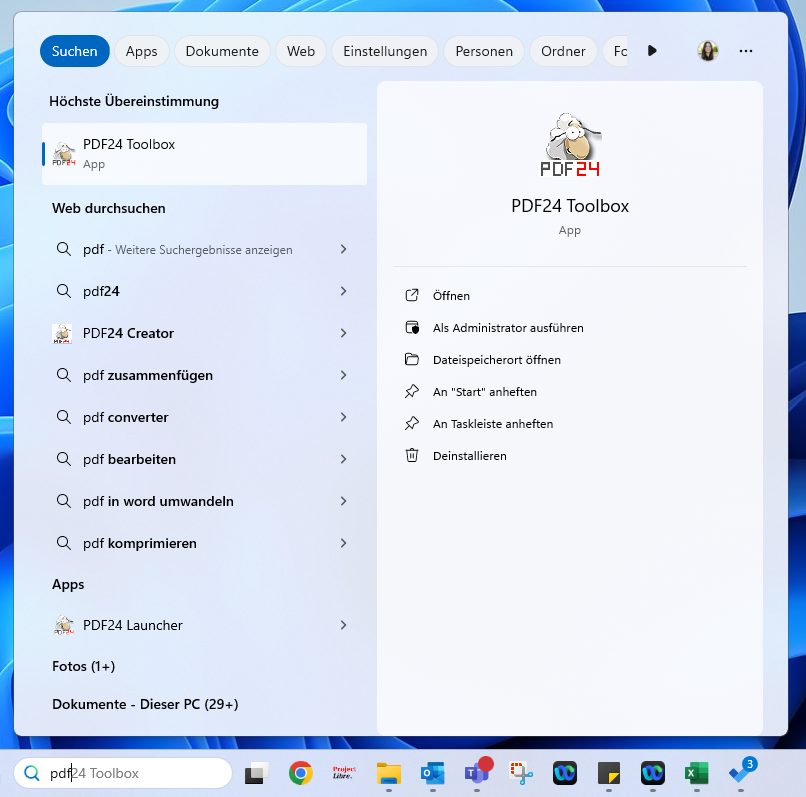Open Sticky Notes from the taskbar

pos(609,773)
